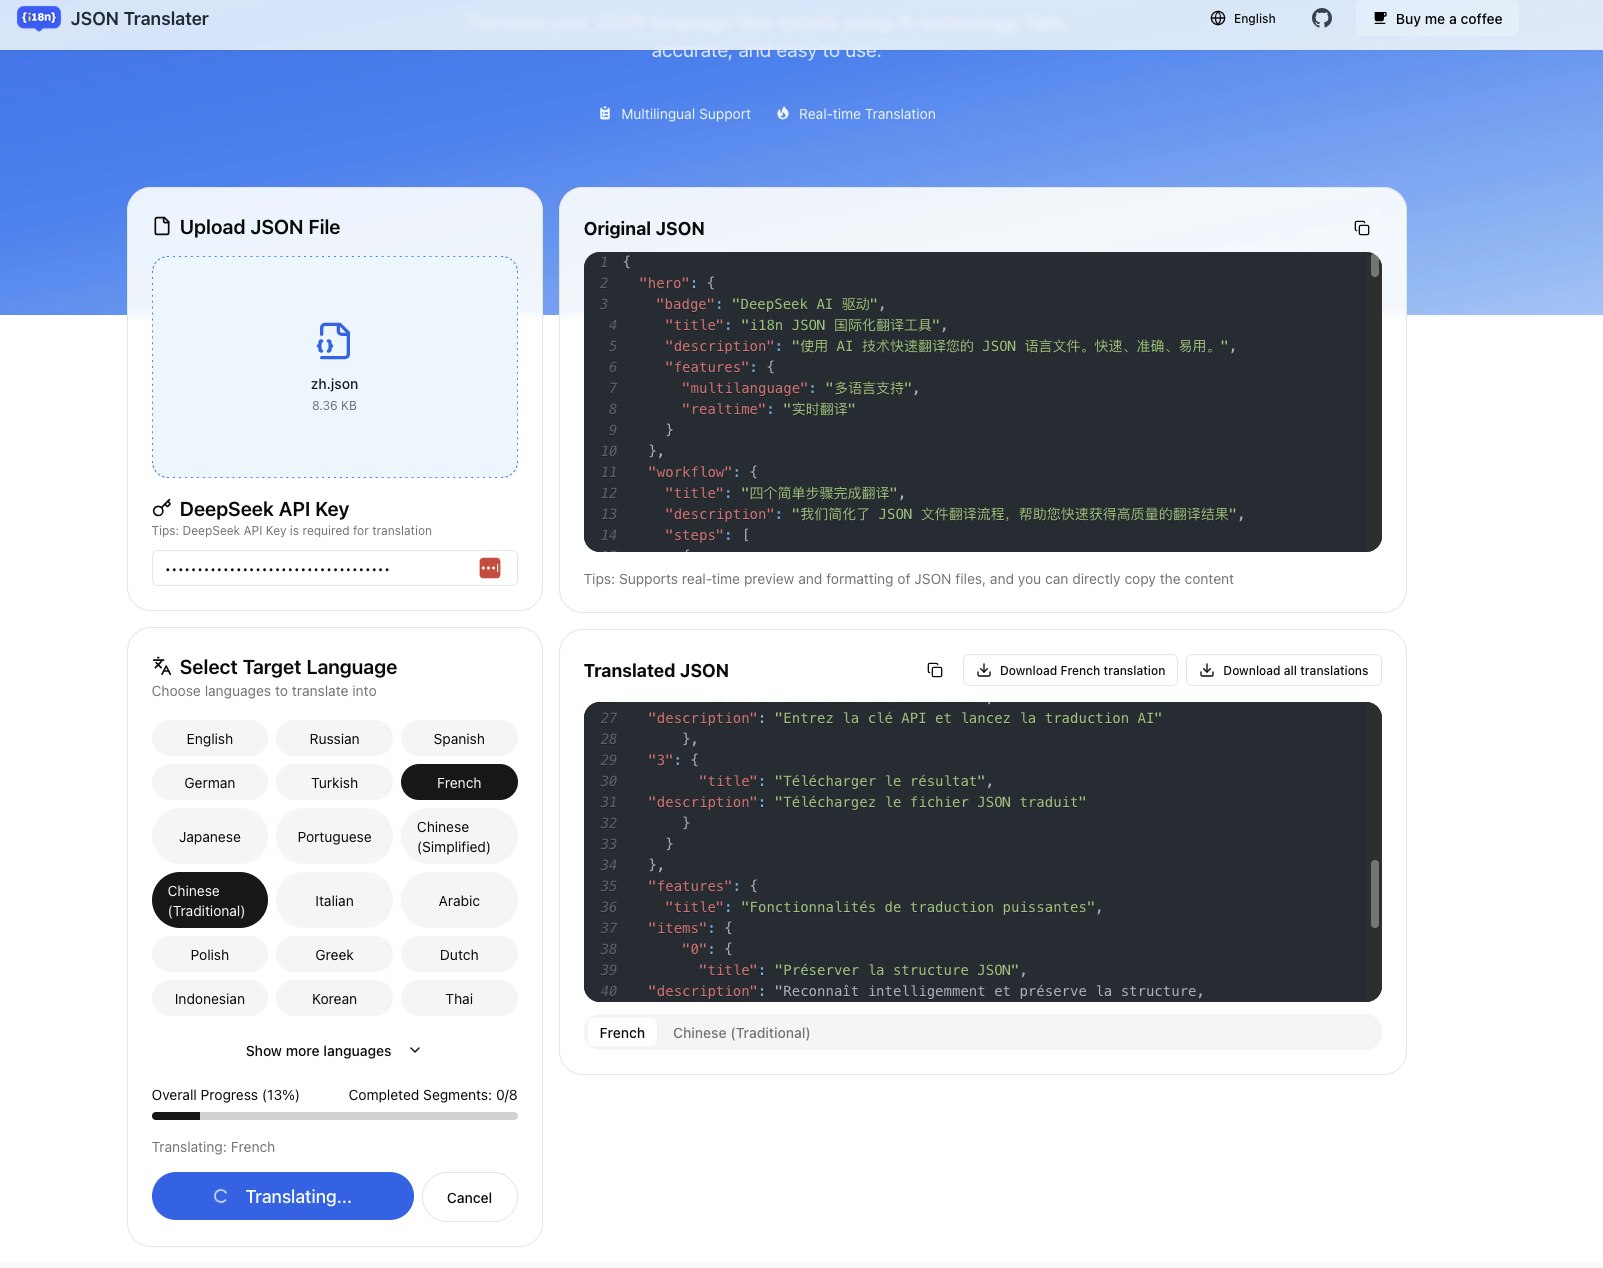Click line 2 "hero" key in Original JSON

[x=665, y=283]
